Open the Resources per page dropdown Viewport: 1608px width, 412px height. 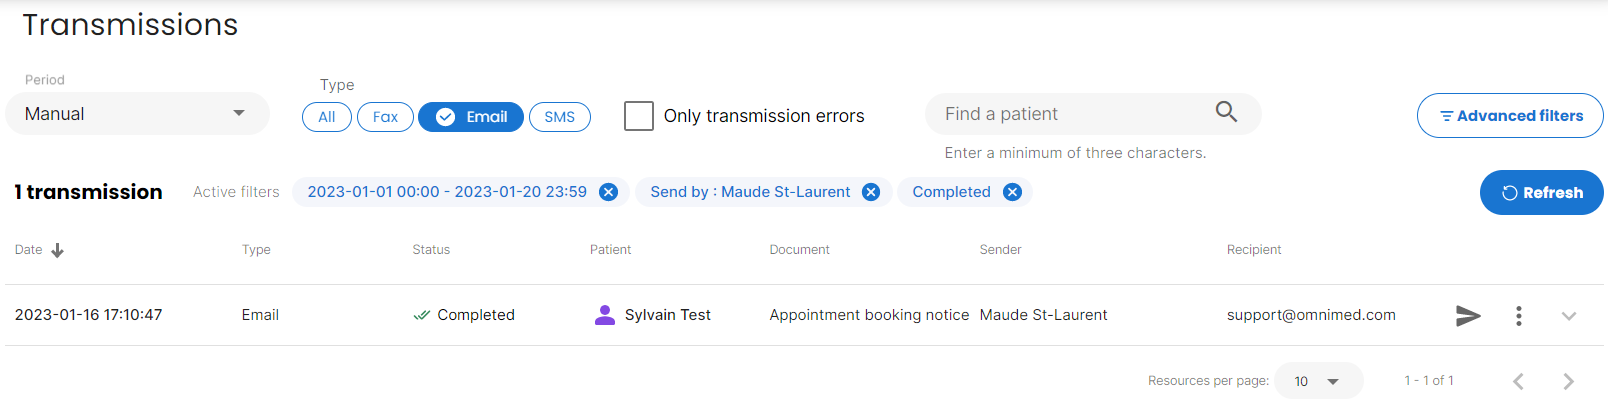1319,381
